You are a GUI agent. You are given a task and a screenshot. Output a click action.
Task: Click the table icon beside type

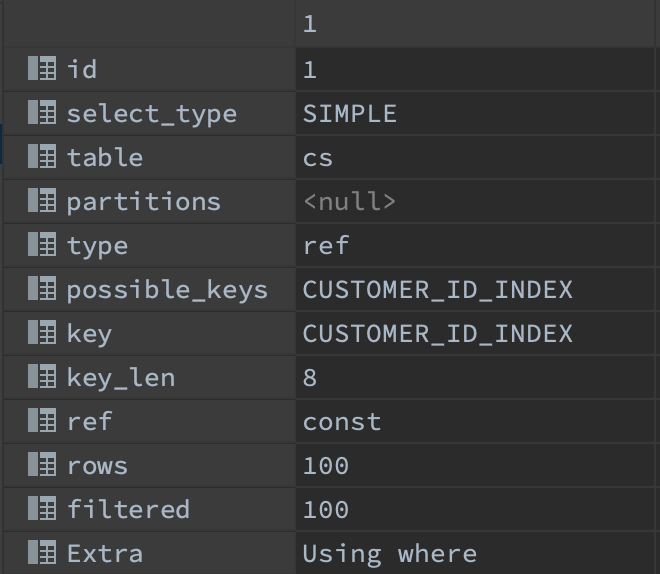41,245
